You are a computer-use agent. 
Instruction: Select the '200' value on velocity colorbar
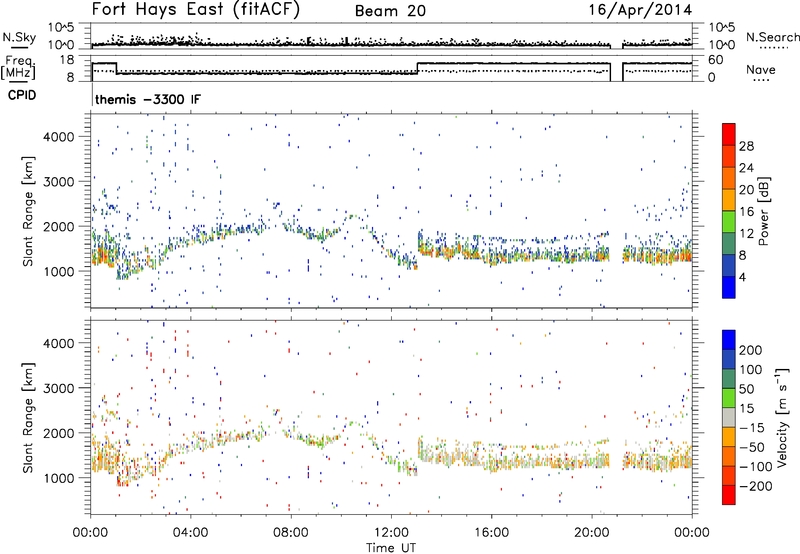(x=751, y=350)
